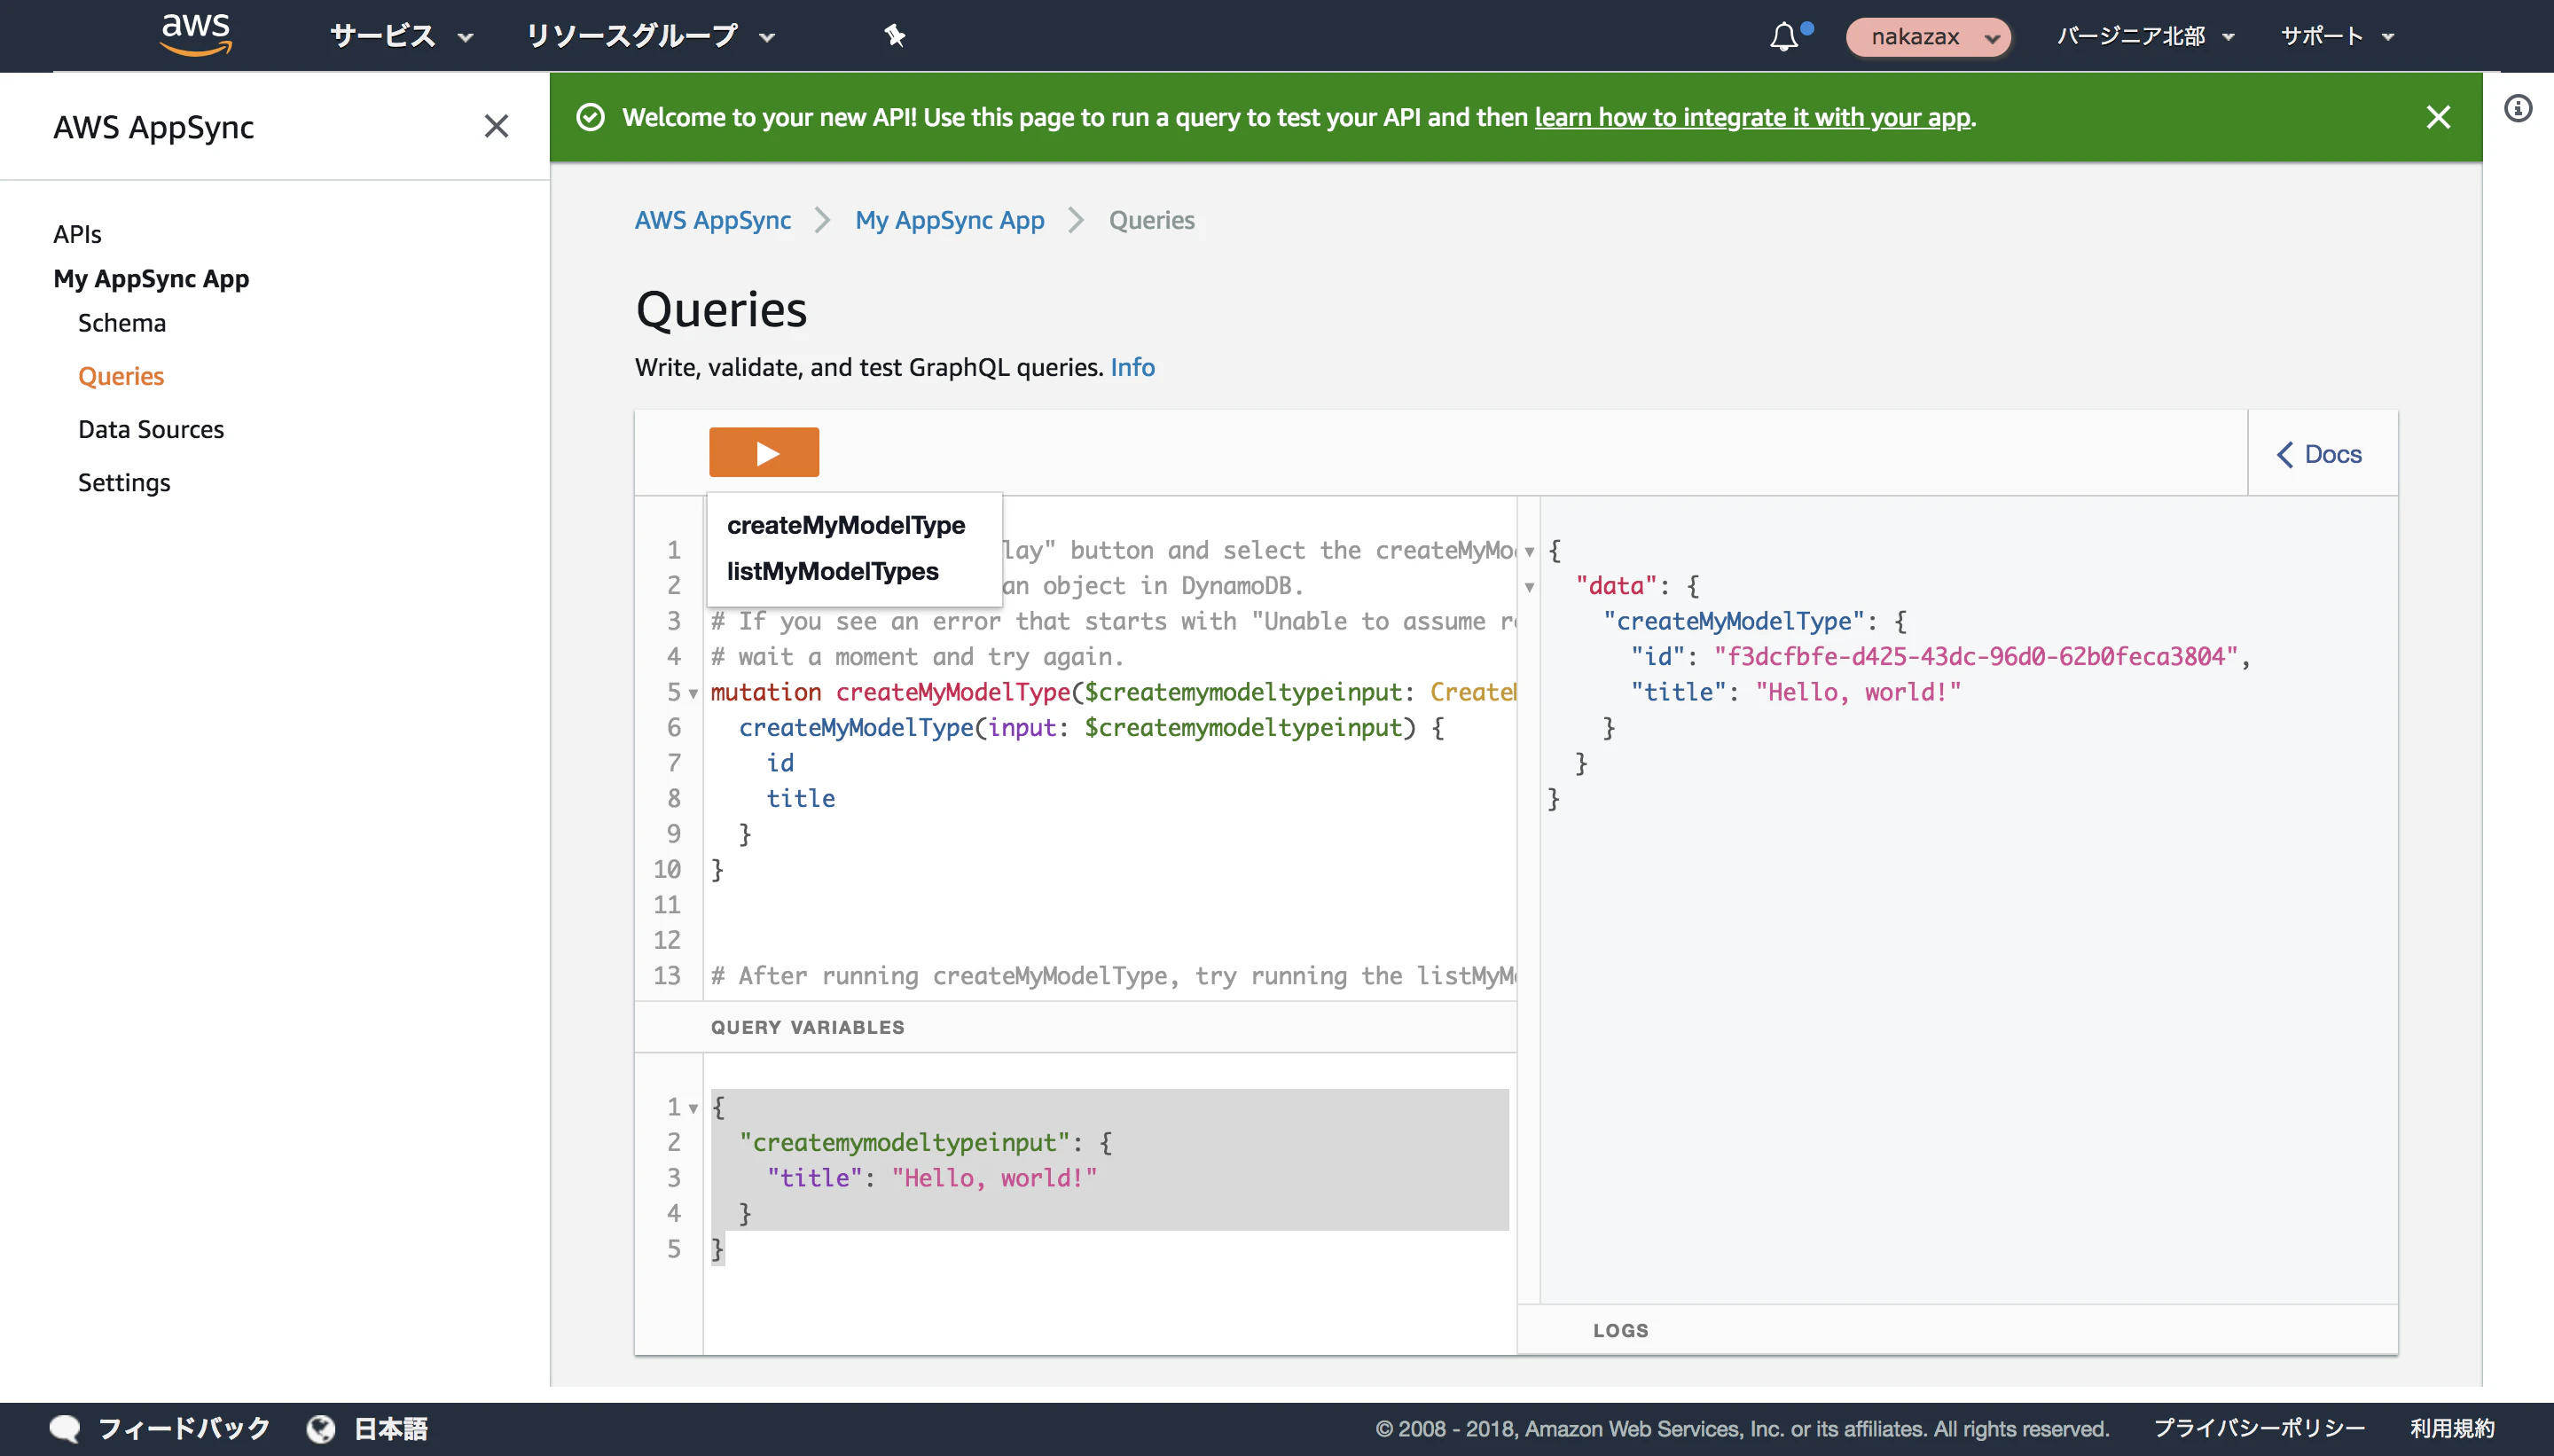Run the query with the orange play button

coord(764,453)
